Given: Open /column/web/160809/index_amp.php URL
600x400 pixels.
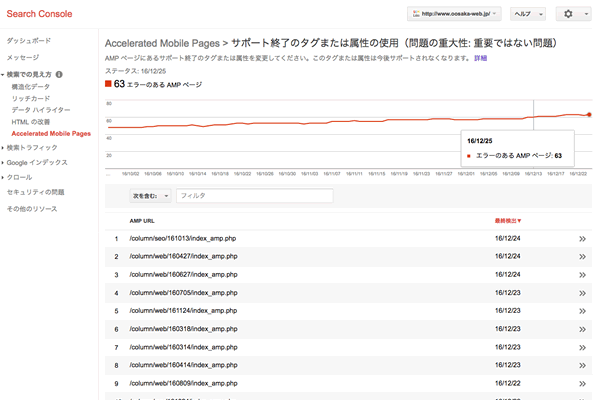Looking at the screenshot, I should [x=183, y=383].
